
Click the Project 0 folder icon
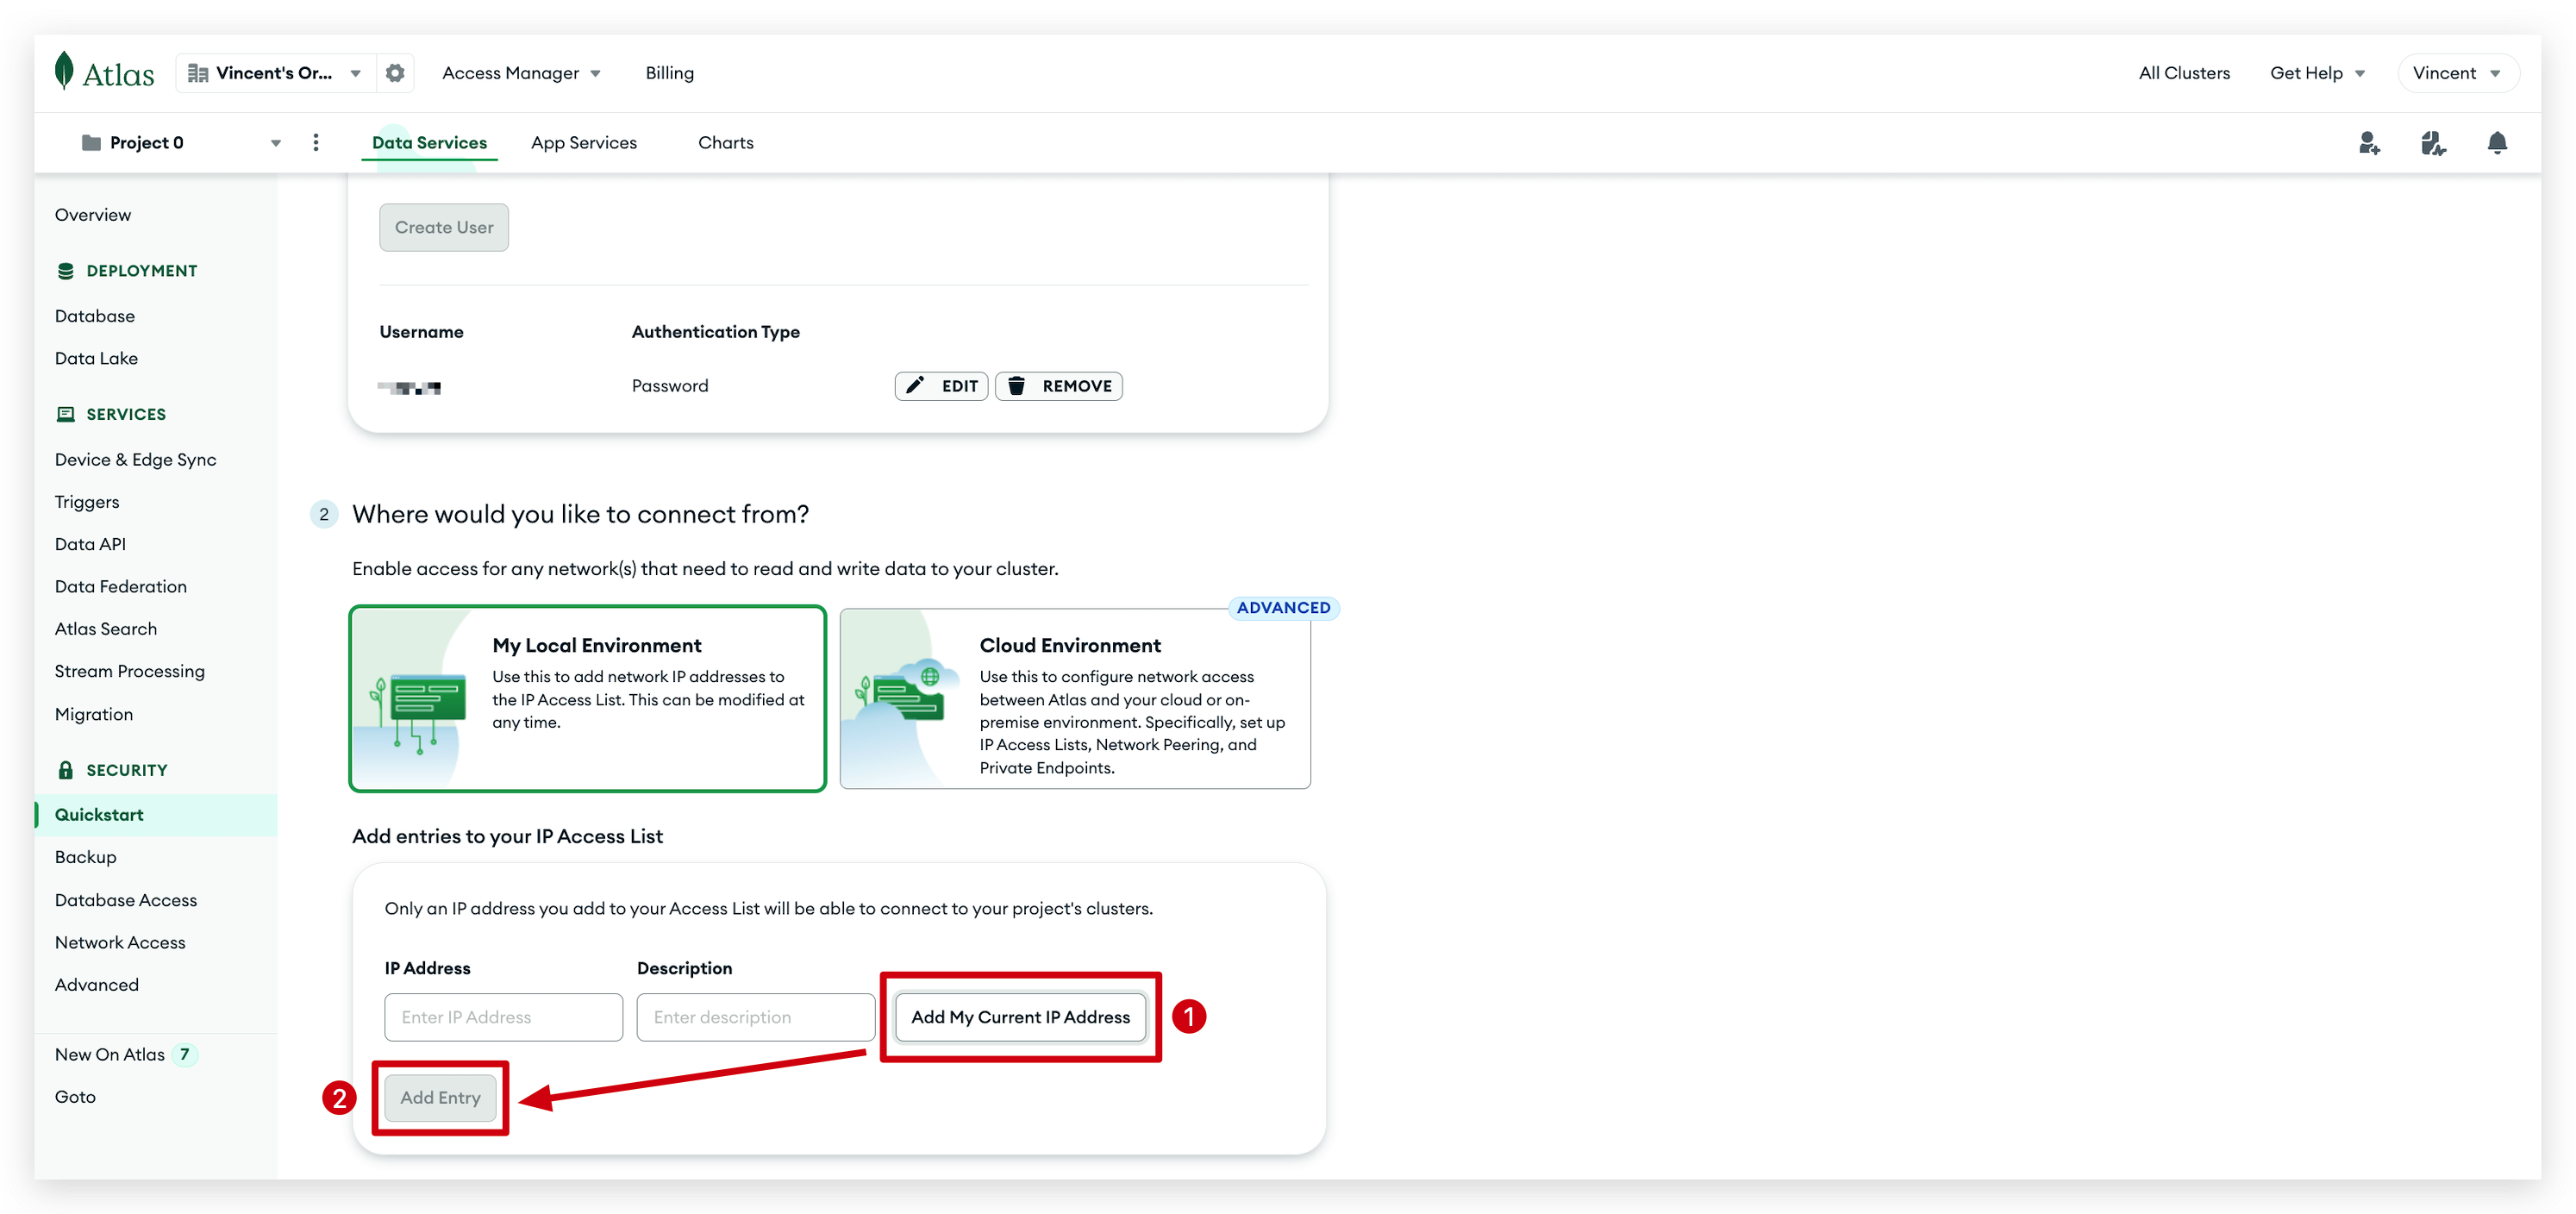click(91, 142)
